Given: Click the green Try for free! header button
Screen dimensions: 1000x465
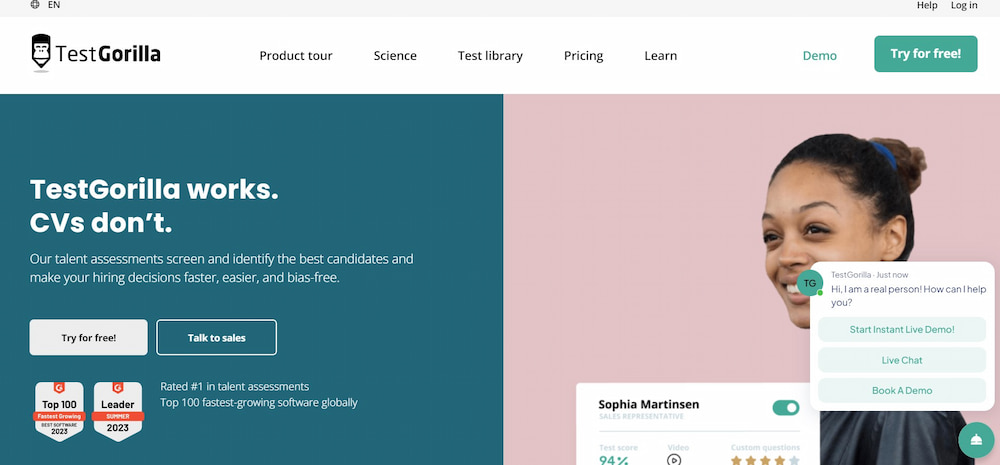Looking at the screenshot, I should (x=925, y=54).
